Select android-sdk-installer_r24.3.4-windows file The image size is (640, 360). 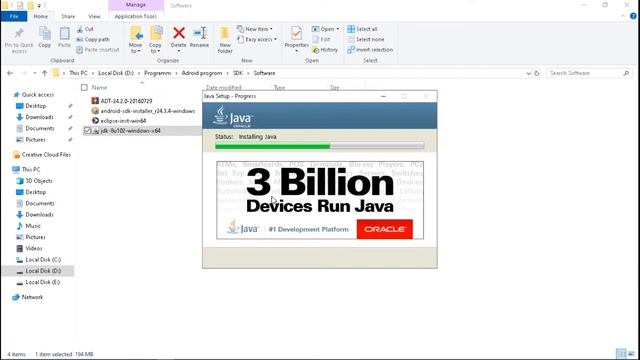[147, 111]
